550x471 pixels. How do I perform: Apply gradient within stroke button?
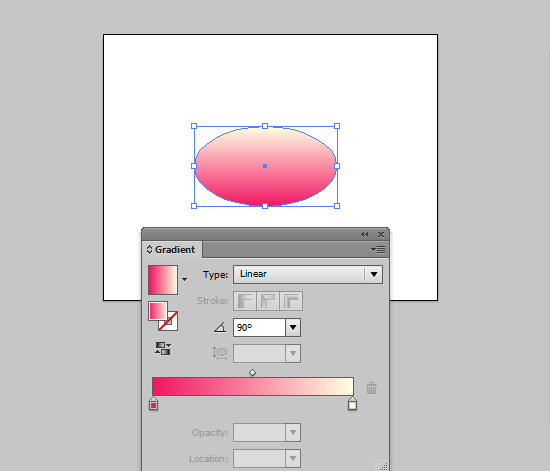coord(245,301)
